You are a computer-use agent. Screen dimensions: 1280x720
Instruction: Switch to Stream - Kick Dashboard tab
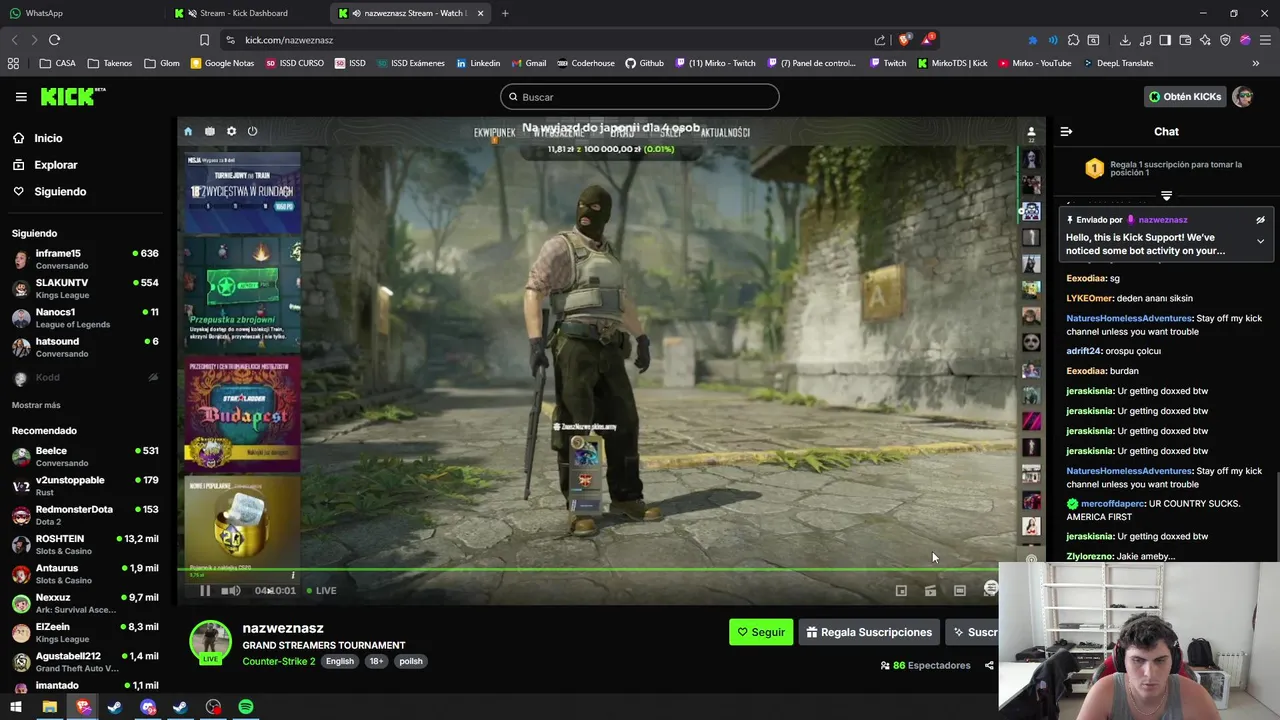pyautogui.click(x=248, y=13)
